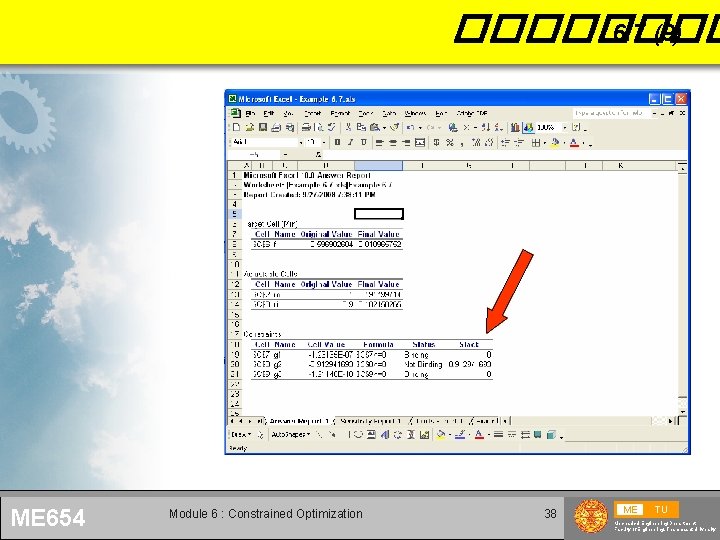Open the Font name dropdown
Image resolution: width=720 pixels, height=540 pixels.
(300, 143)
